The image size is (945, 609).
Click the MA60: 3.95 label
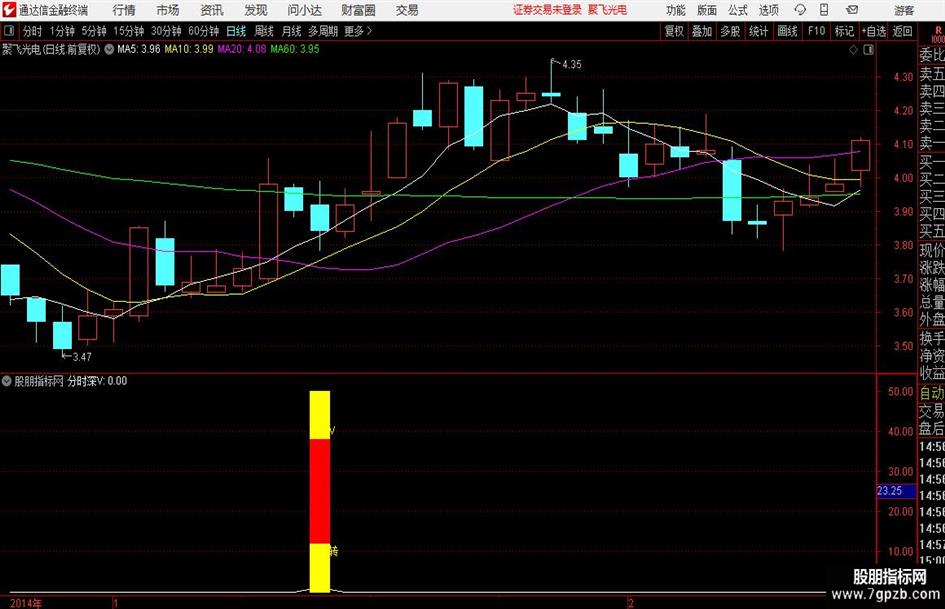295,49
